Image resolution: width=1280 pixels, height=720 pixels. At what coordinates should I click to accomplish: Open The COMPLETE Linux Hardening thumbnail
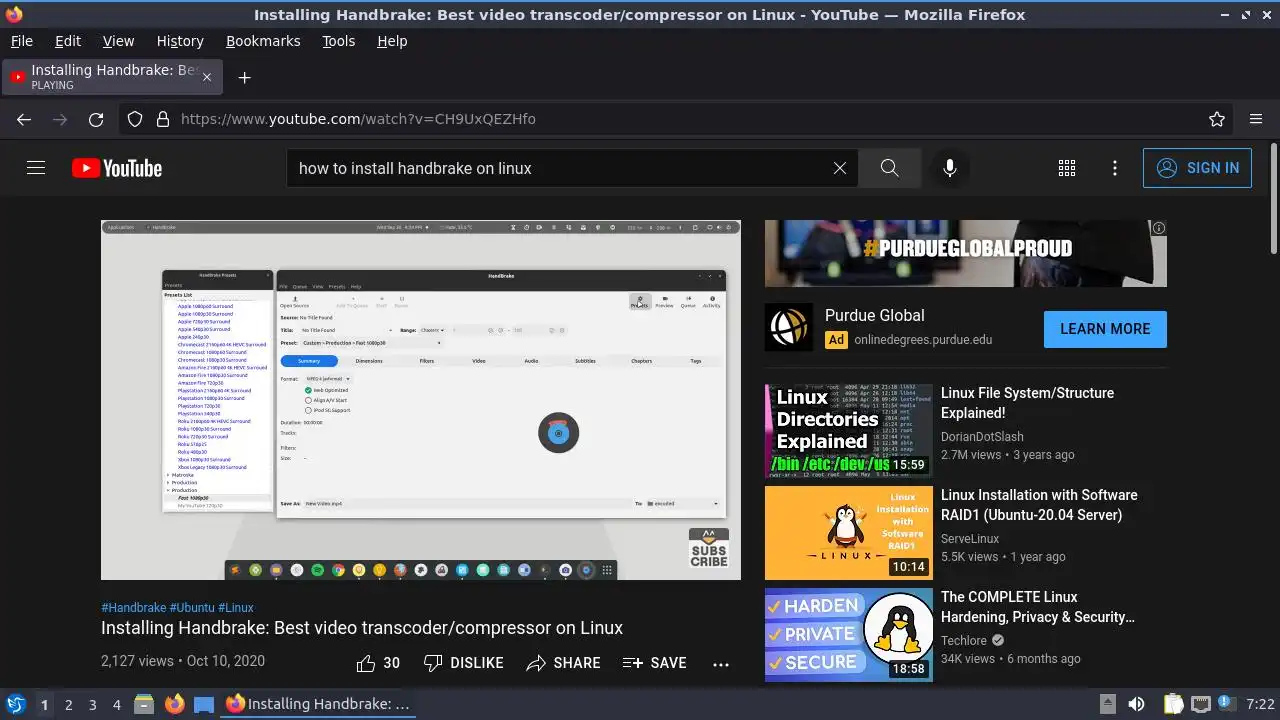click(849, 635)
